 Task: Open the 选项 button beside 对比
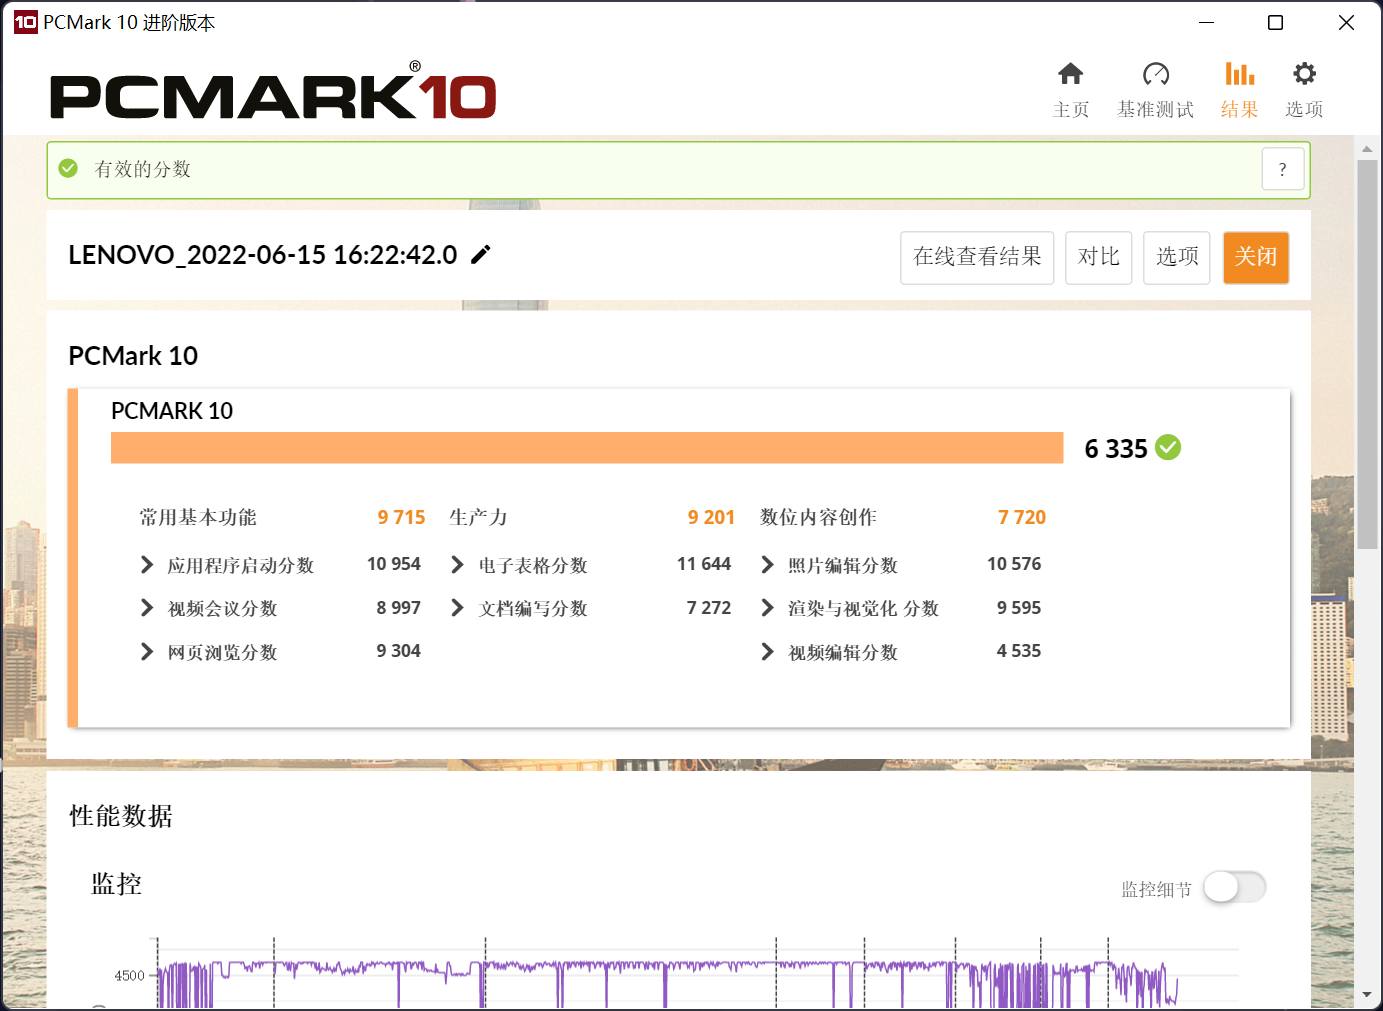point(1176,258)
